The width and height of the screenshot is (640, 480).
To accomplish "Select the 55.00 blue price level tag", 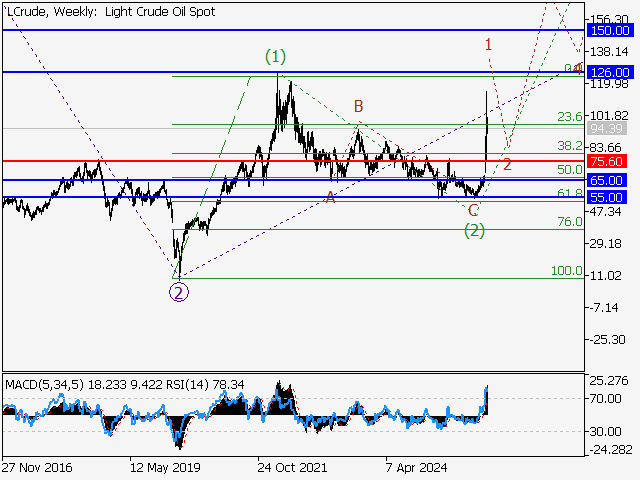I will (x=609, y=197).
